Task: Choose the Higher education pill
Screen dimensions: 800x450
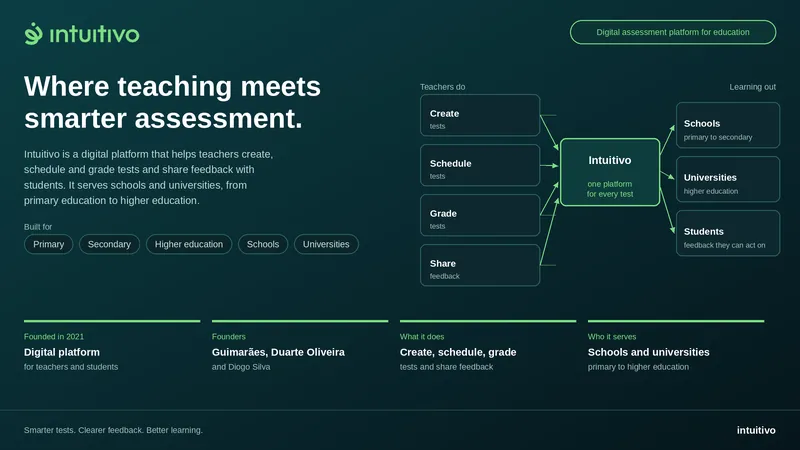Action: 189,244
